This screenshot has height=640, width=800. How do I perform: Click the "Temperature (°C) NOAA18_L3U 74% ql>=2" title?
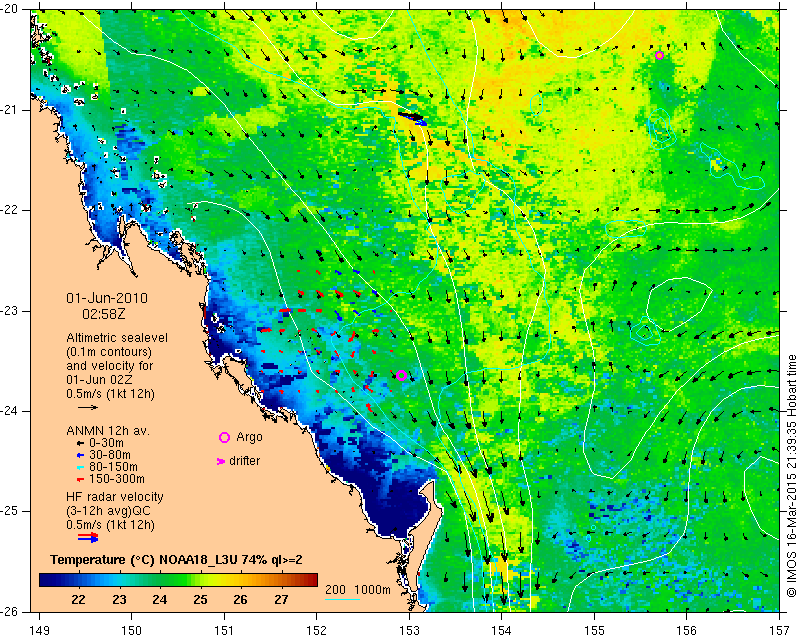pyautogui.click(x=176, y=560)
